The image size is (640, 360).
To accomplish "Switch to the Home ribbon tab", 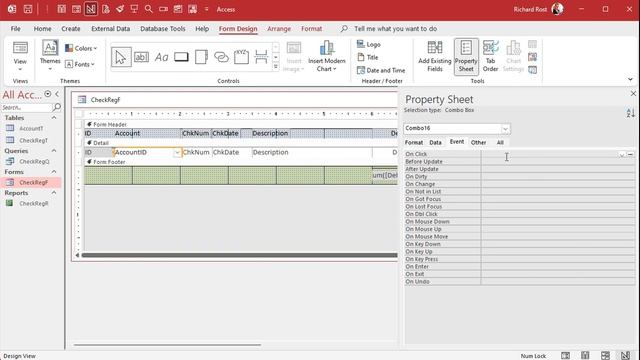I will click(x=42, y=29).
